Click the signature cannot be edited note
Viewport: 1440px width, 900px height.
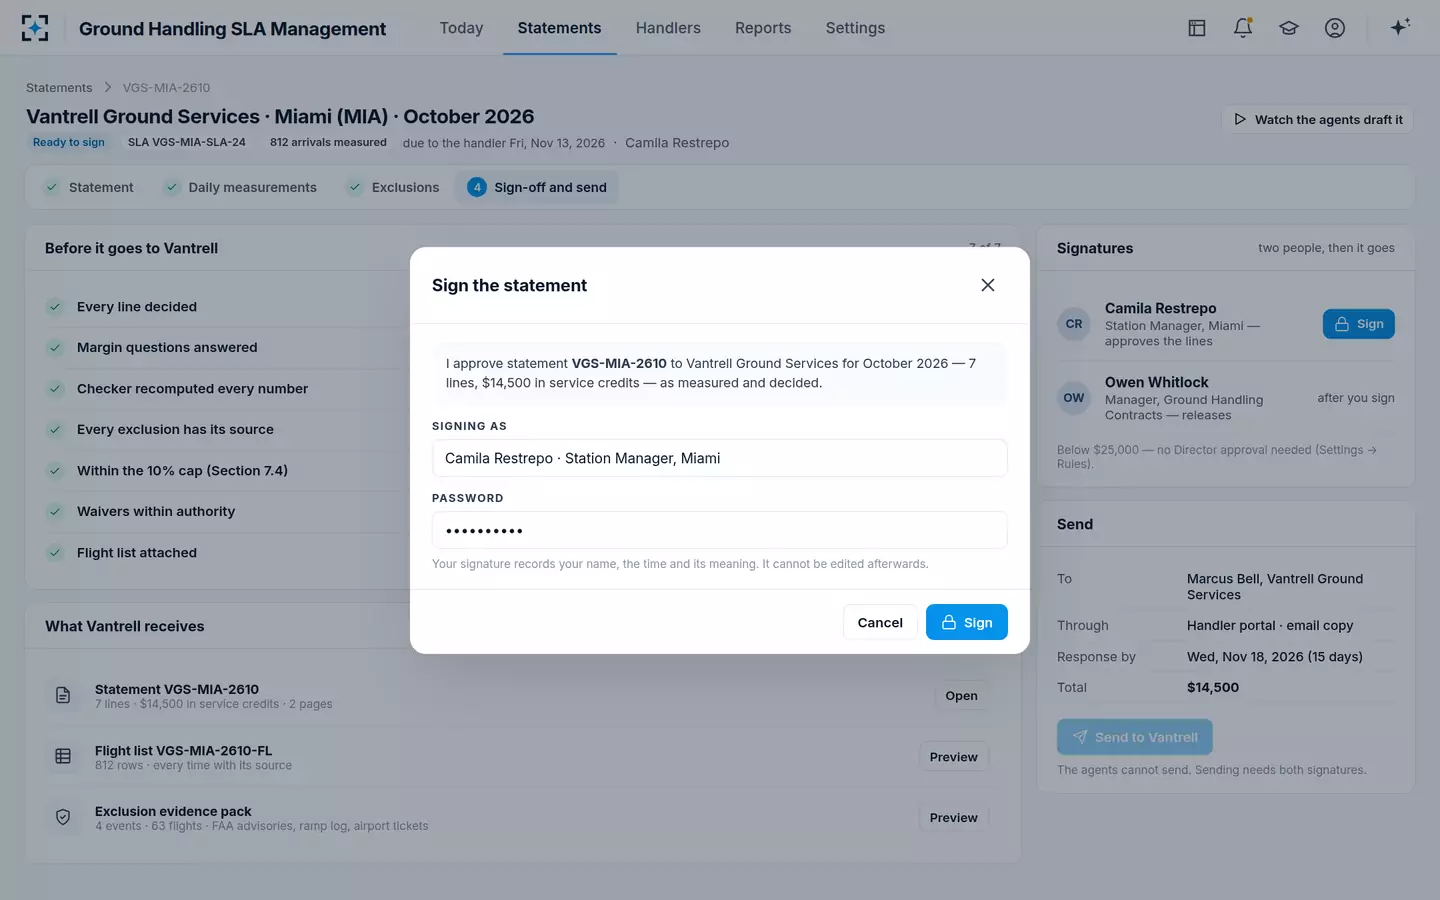point(680,564)
